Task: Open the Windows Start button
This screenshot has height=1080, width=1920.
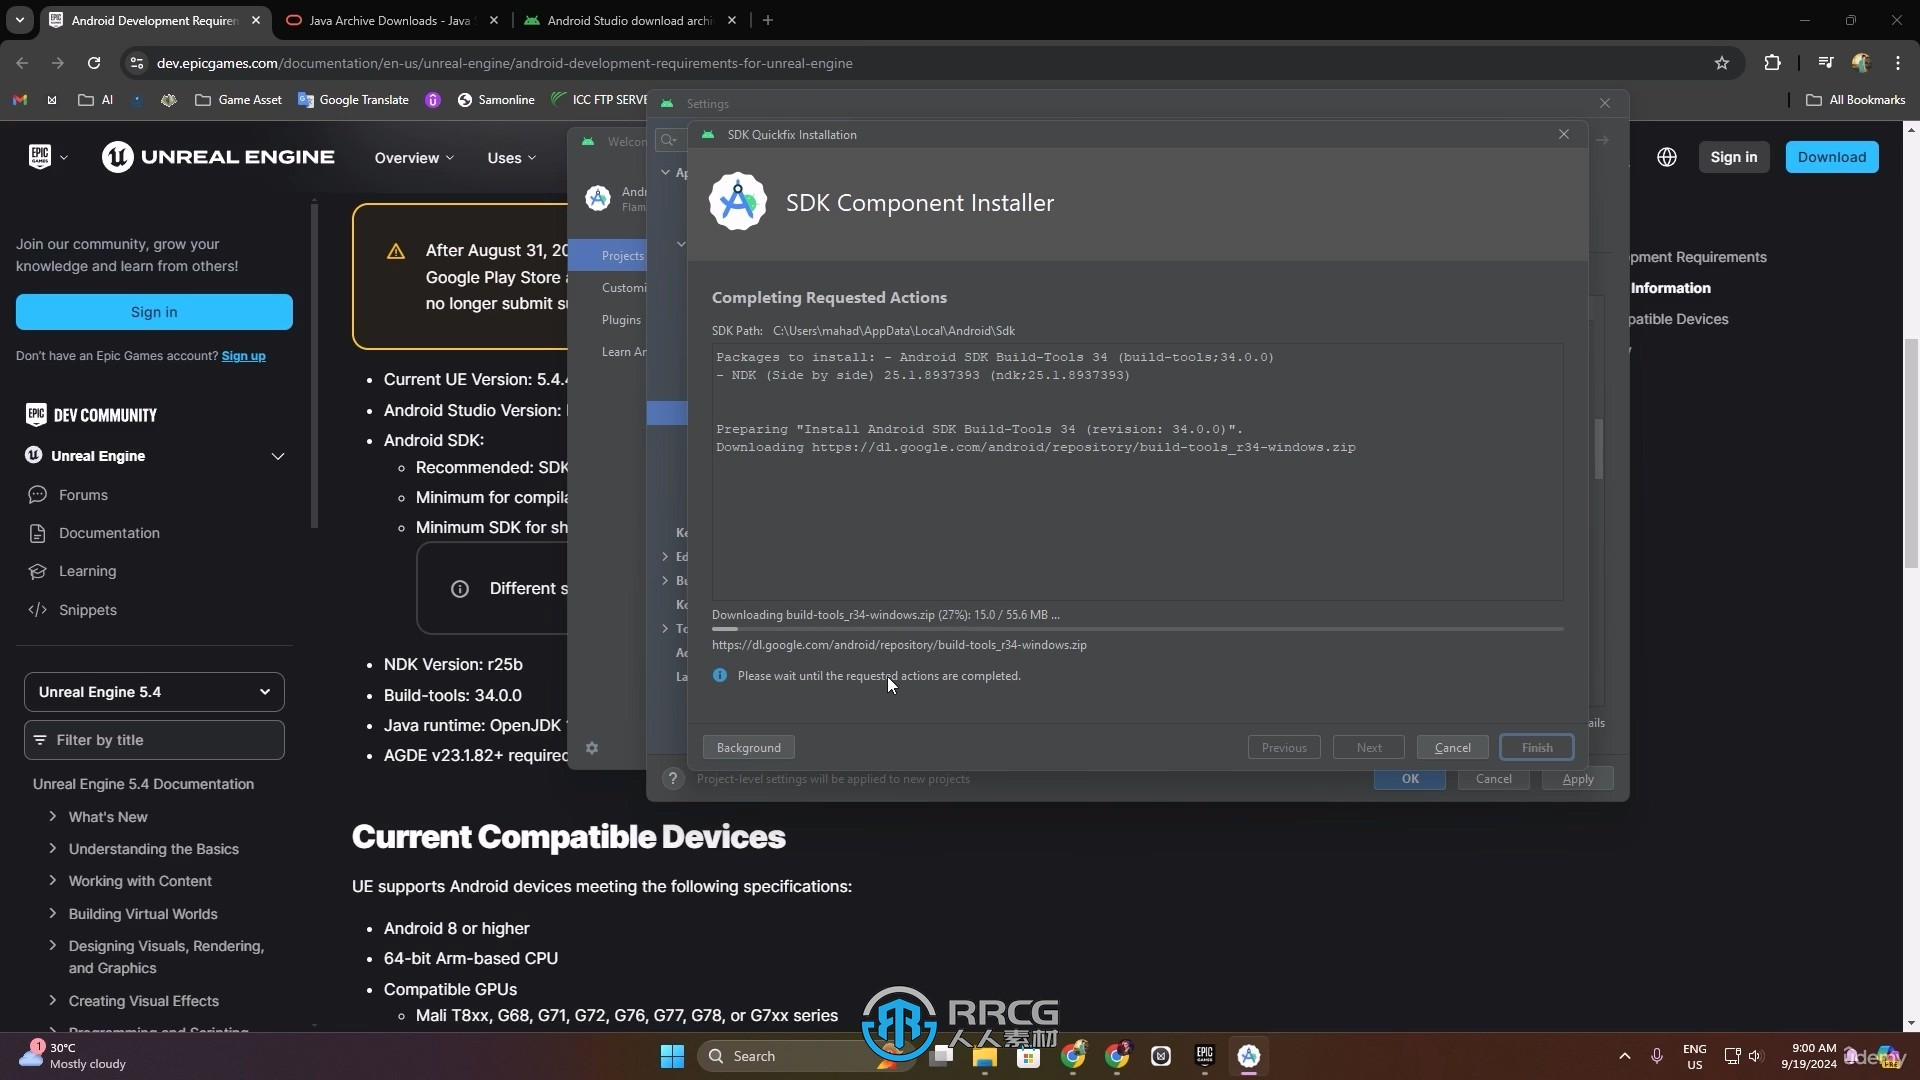Action: pyautogui.click(x=672, y=1056)
